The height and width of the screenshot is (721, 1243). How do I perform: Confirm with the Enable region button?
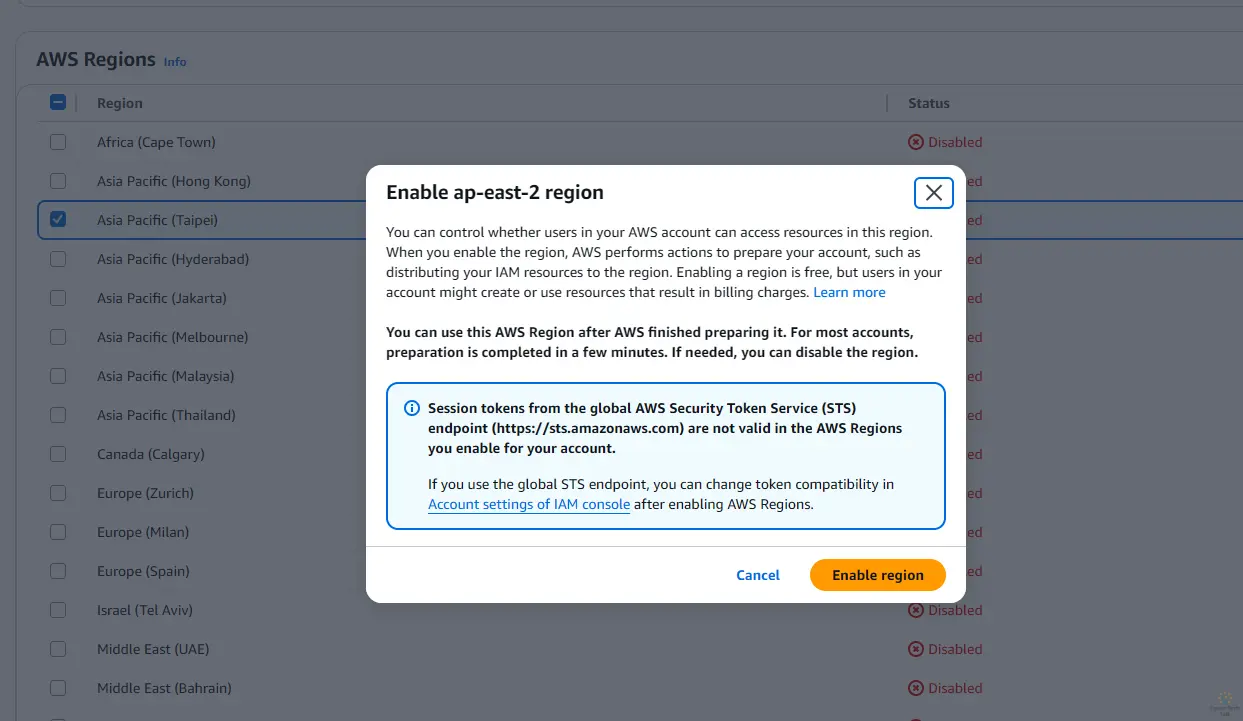point(878,575)
